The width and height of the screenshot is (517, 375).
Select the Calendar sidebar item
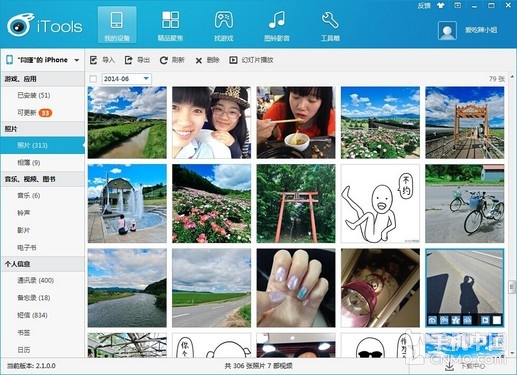[x=43, y=350]
